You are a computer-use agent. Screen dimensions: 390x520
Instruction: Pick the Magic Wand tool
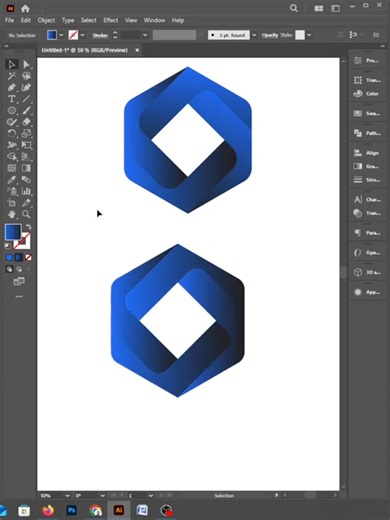click(12, 76)
